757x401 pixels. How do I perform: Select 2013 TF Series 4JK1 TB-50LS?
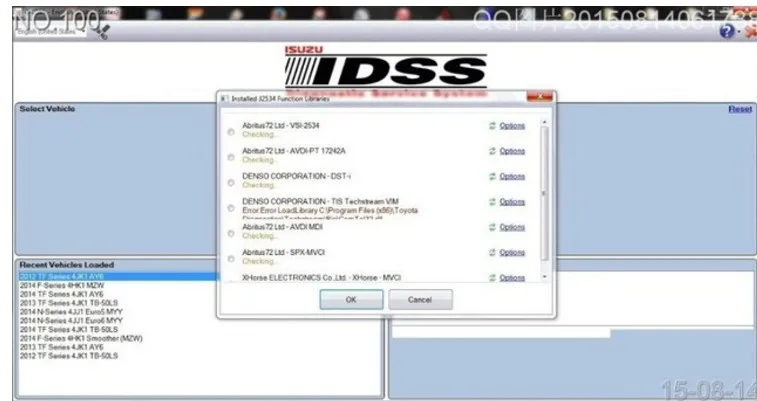69,303
